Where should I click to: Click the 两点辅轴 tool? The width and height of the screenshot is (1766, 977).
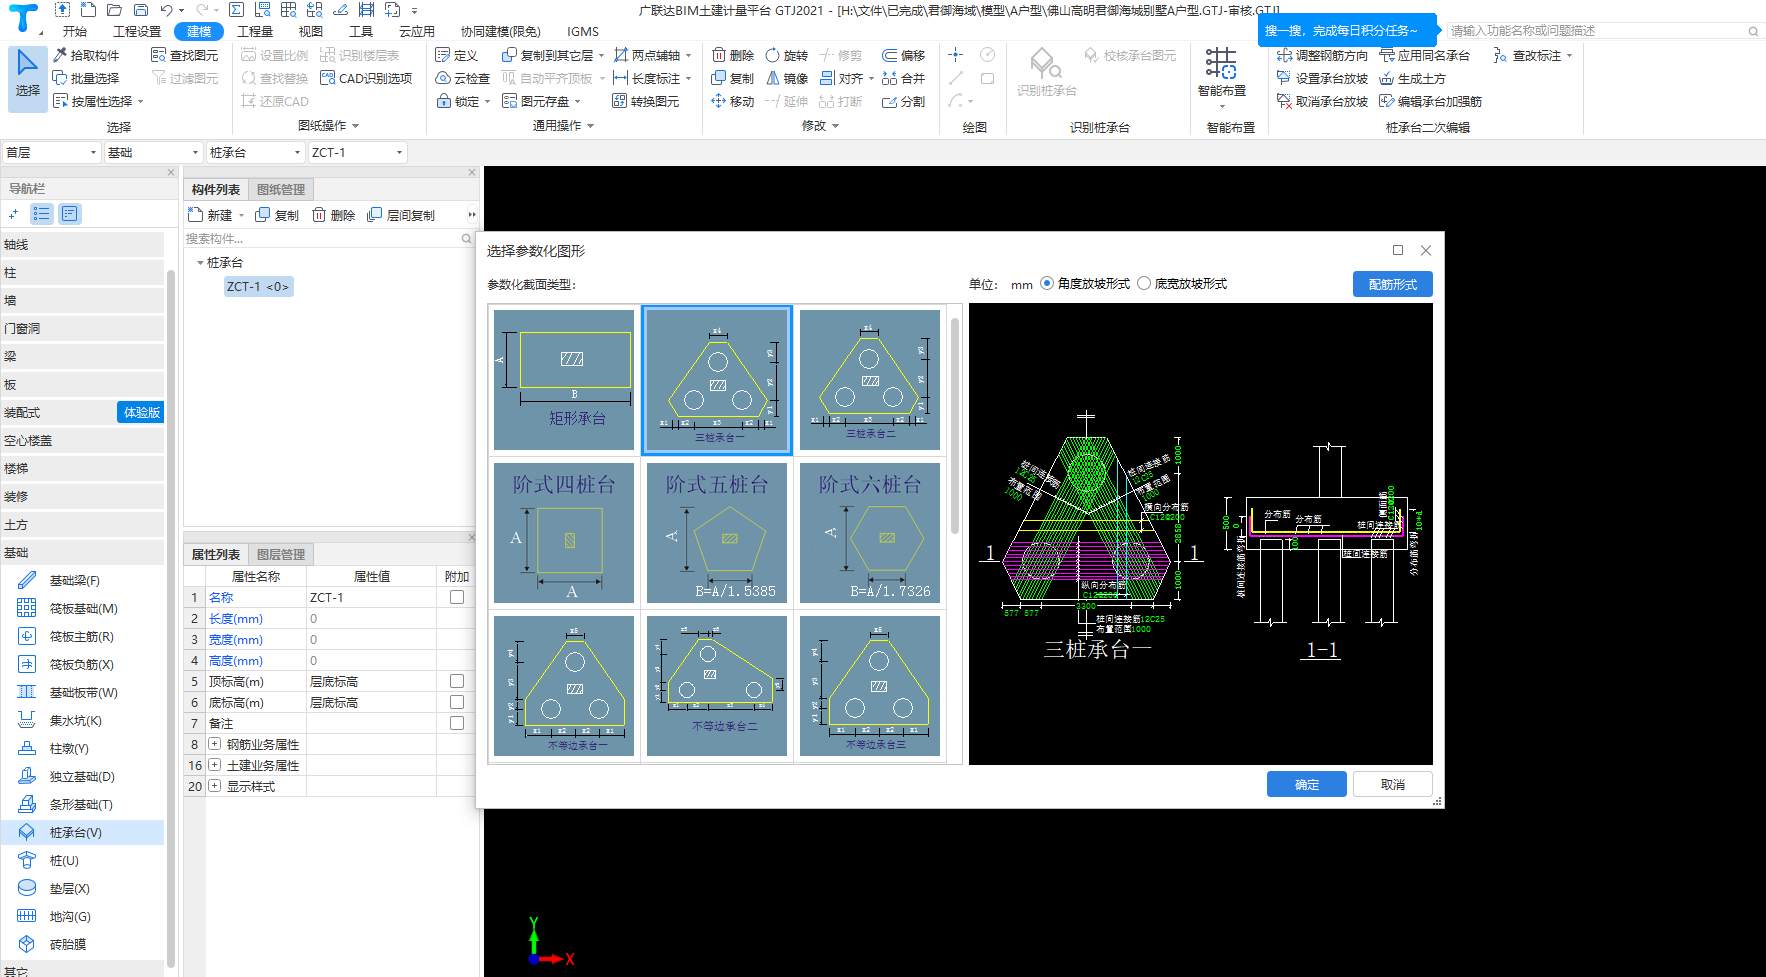(647, 55)
